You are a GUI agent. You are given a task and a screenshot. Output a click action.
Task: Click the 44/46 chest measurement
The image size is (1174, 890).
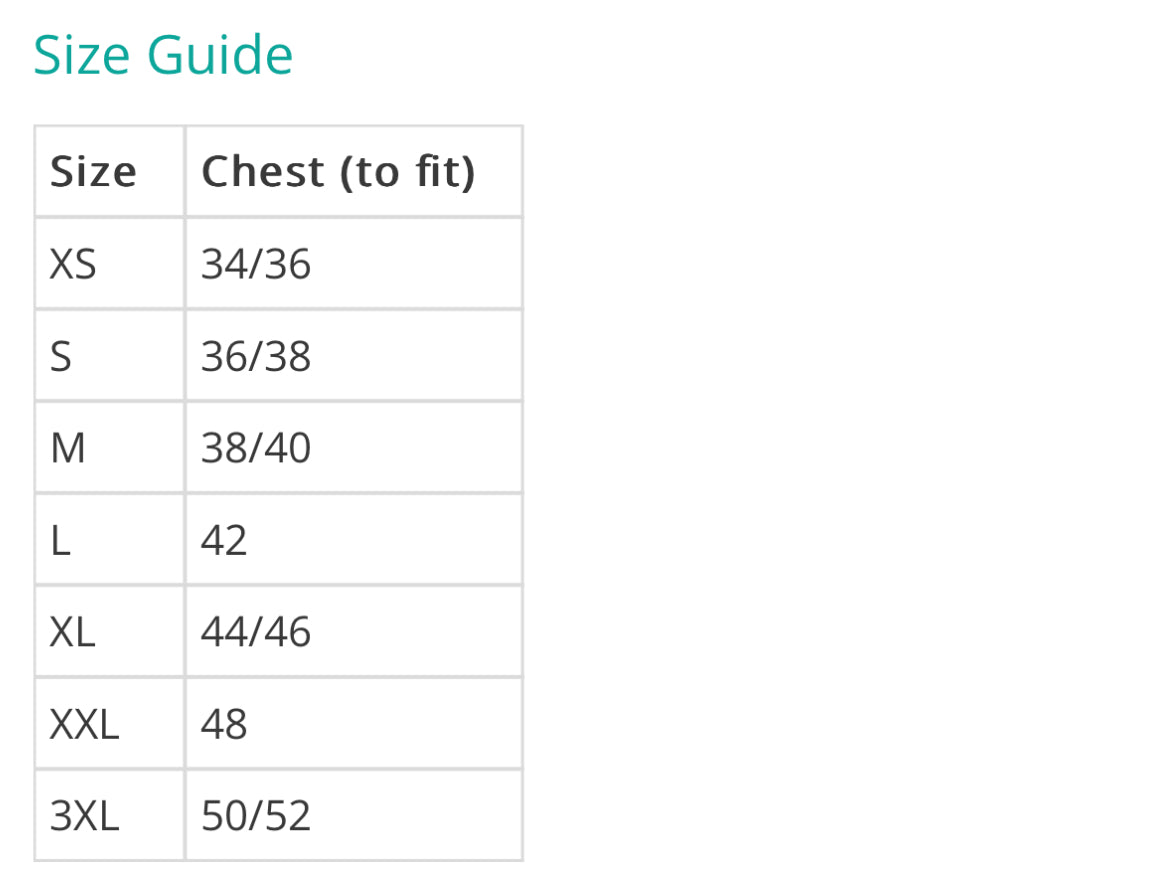(256, 632)
